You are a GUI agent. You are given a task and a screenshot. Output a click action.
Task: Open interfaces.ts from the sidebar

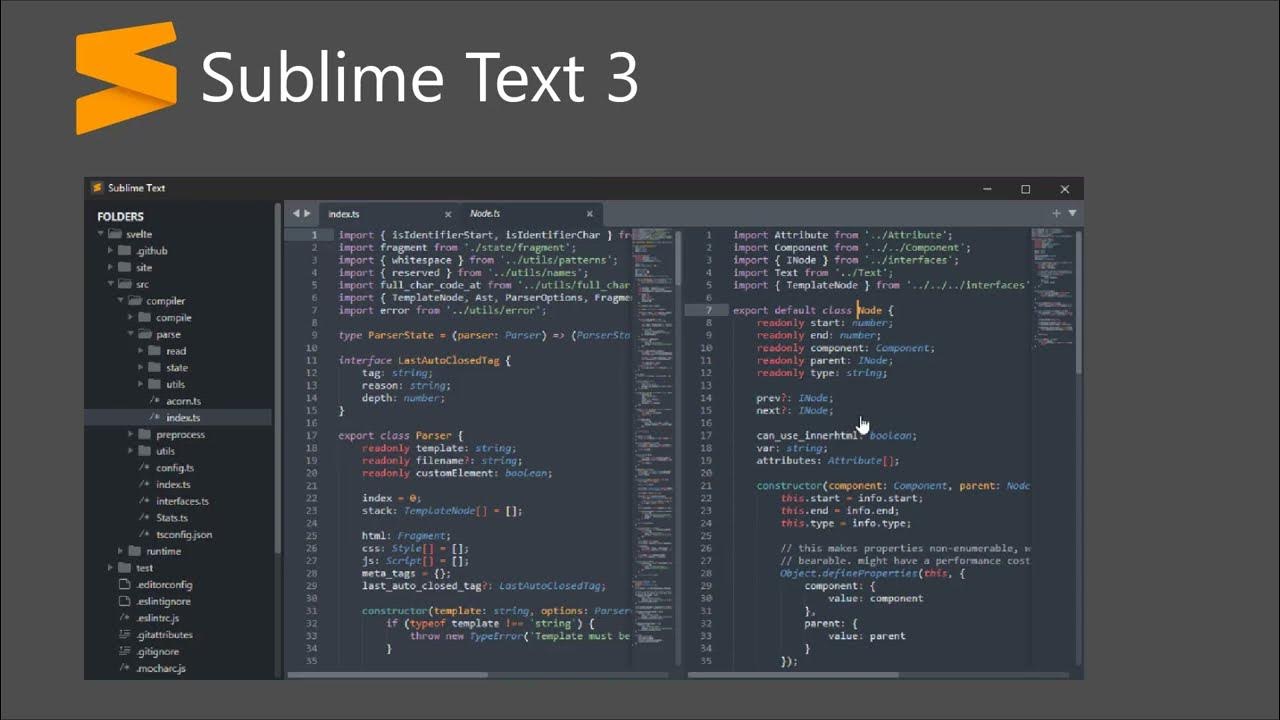[182, 501]
